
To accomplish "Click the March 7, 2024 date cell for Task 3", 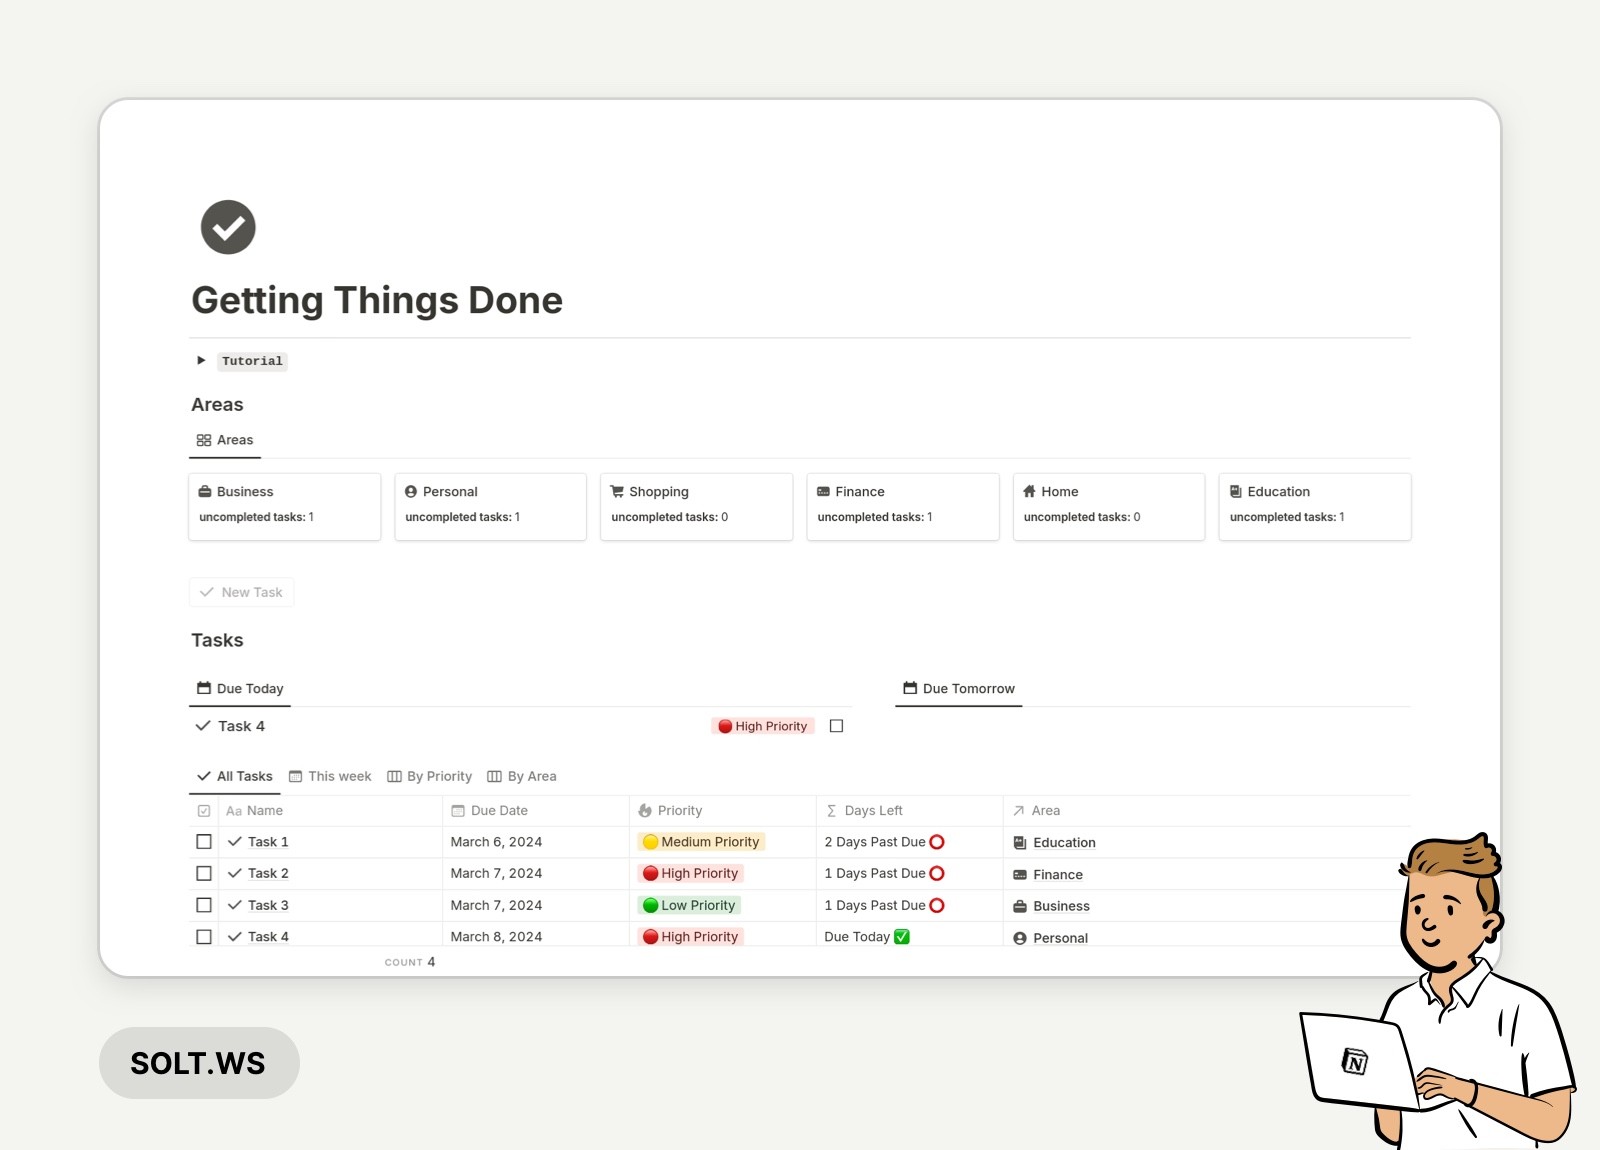I will pyautogui.click(x=497, y=904).
